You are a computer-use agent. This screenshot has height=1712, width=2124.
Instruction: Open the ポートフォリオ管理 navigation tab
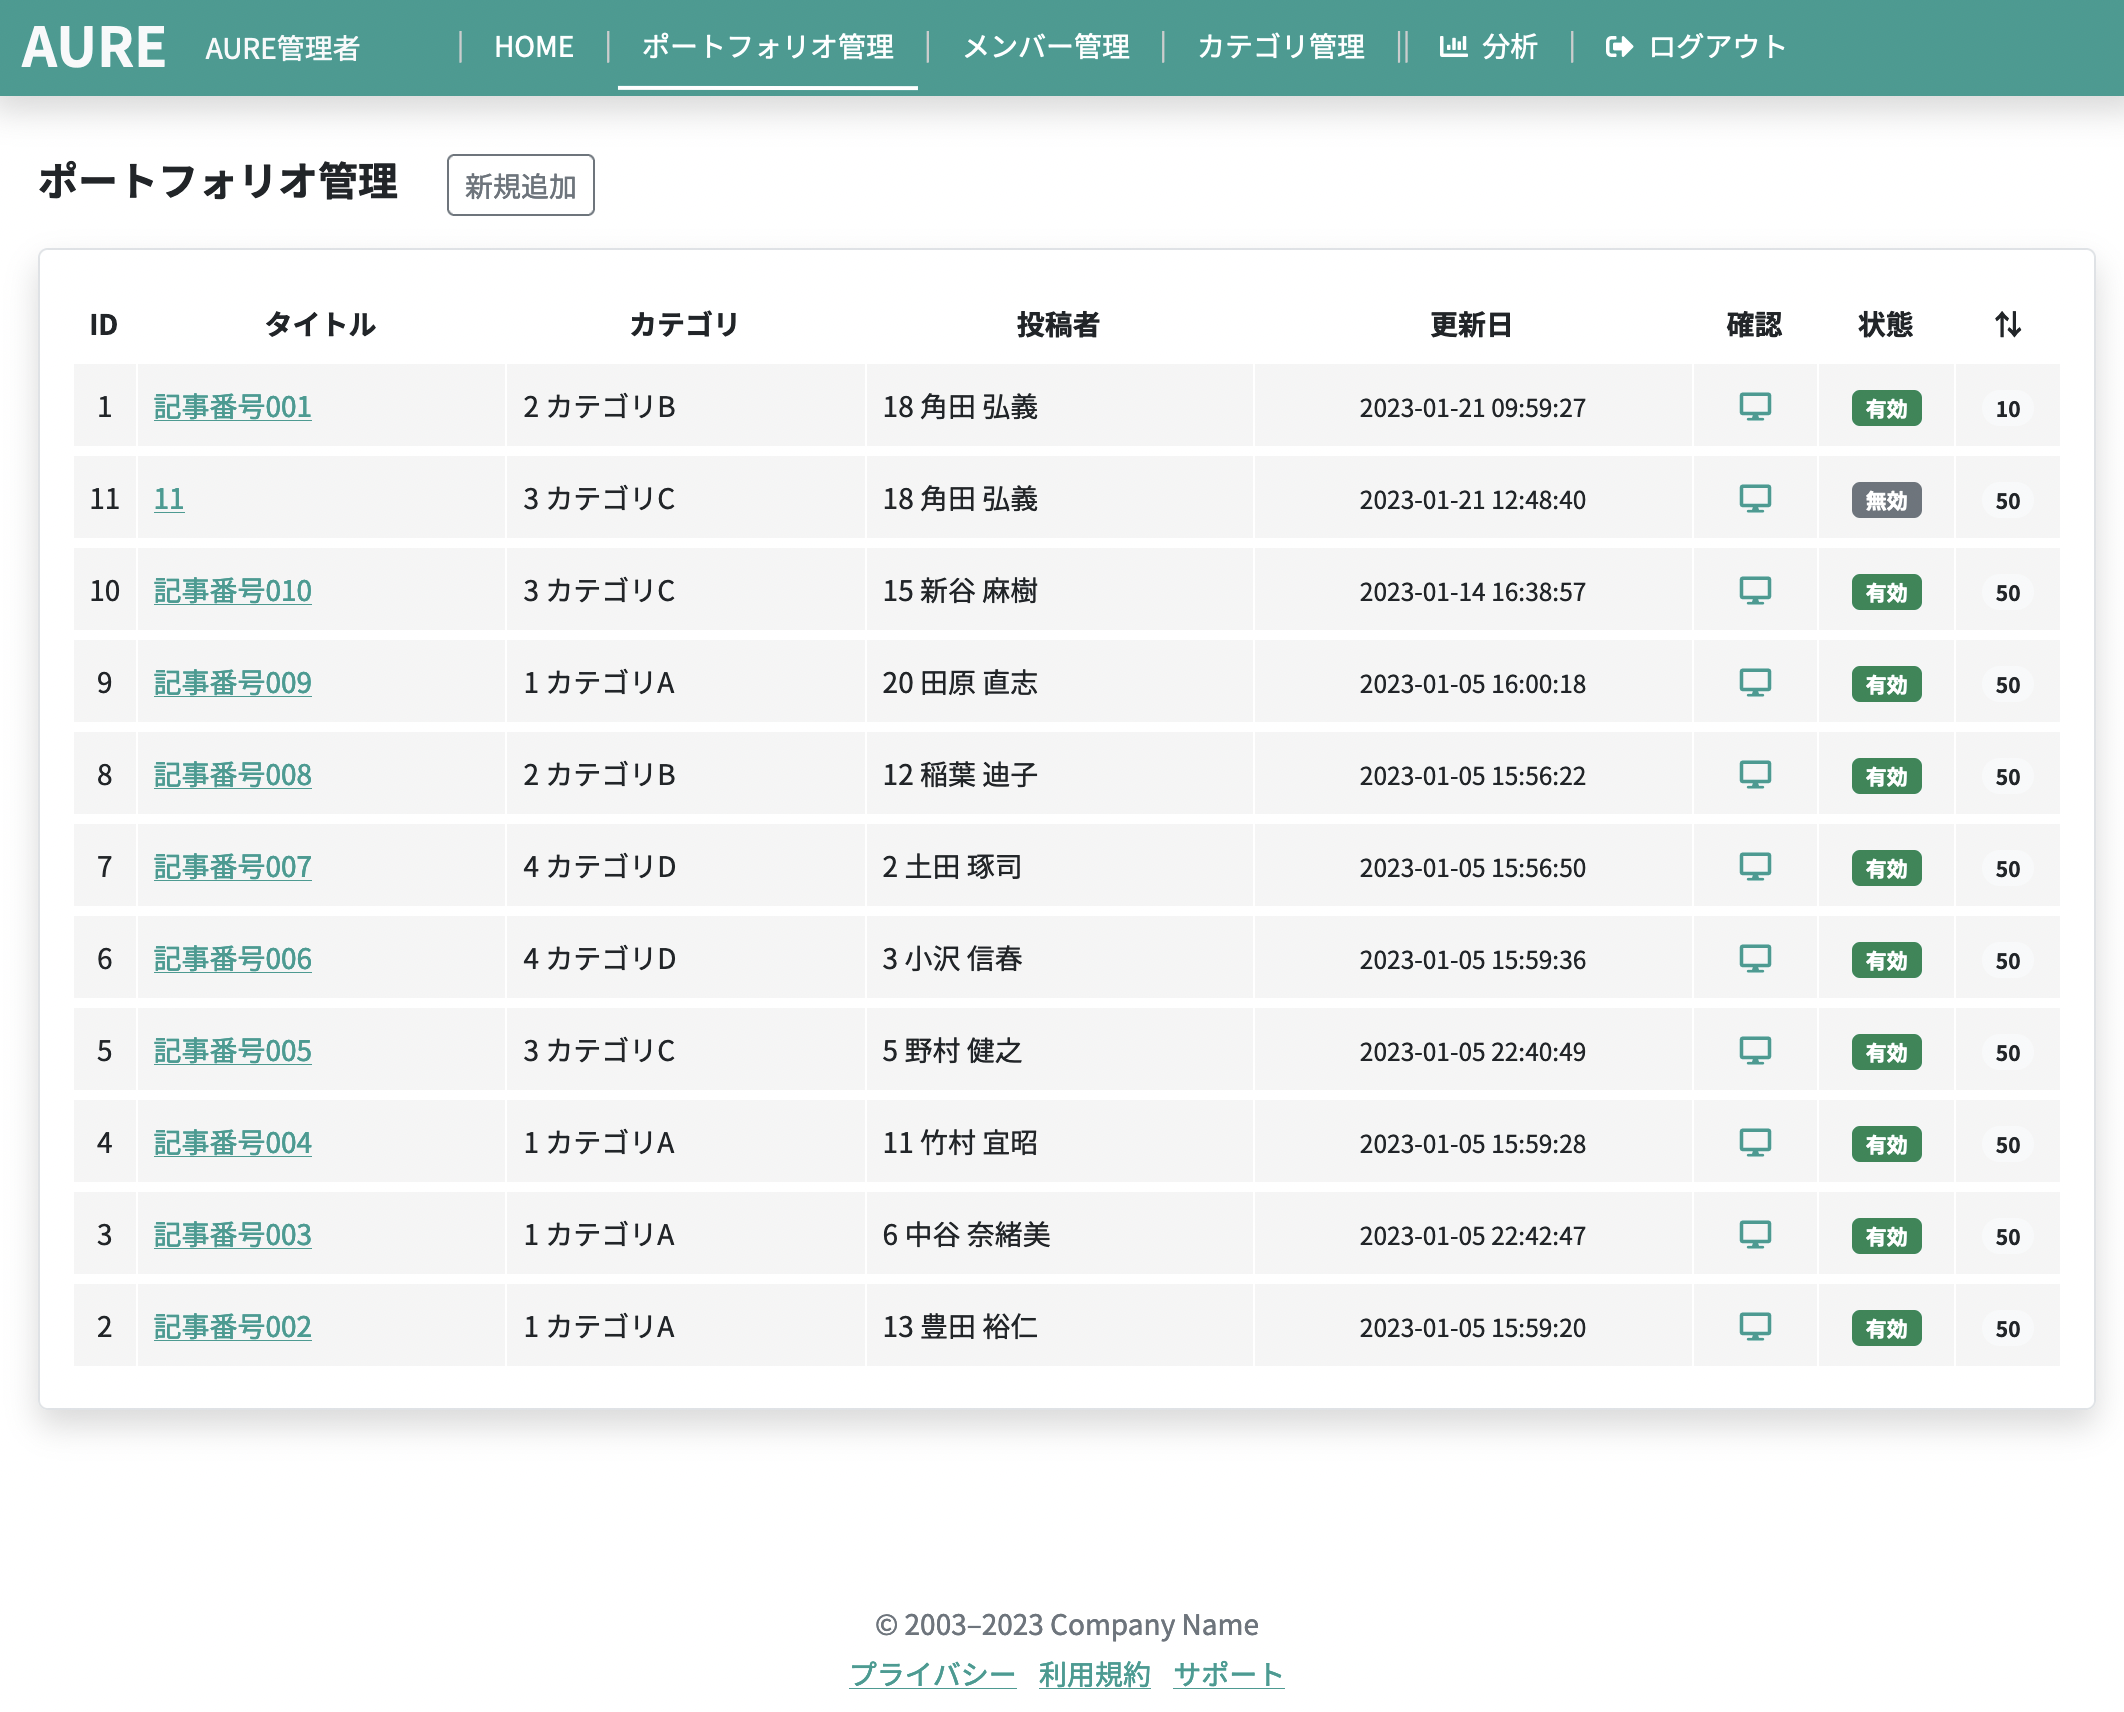pyautogui.click(x=767, y=46)
